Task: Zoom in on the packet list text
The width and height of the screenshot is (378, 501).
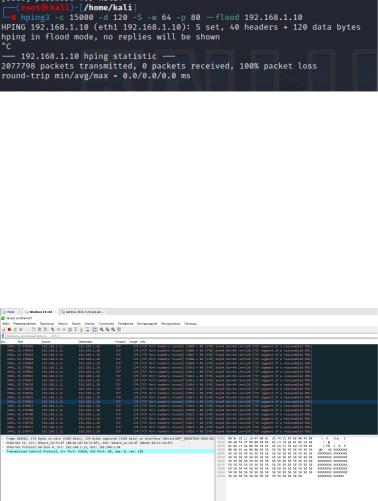Action: pos(101,329)
